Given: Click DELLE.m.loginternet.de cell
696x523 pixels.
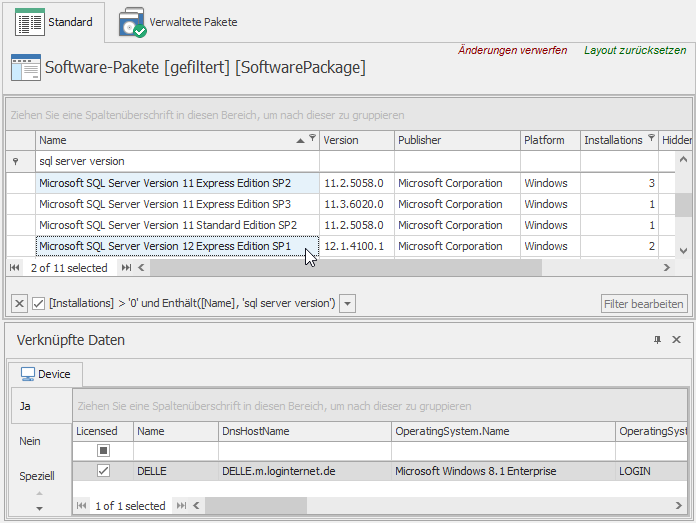Looking at the screenshot, I should [x=305, y=471].
